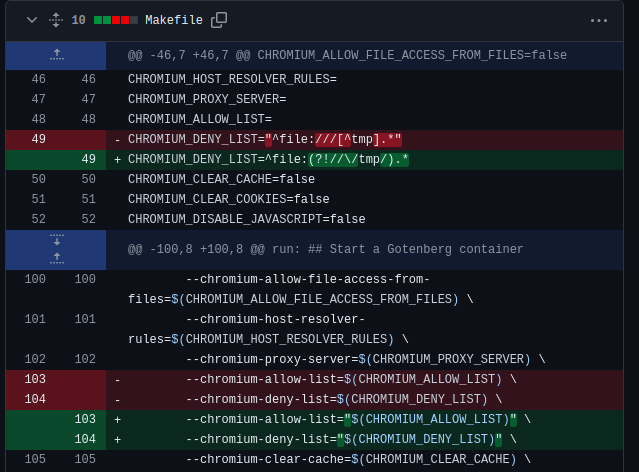Viewport: 639px width, 472px height.
Task: Collapse the Makefile diff with the chevron
Action: tap(32, 20)
